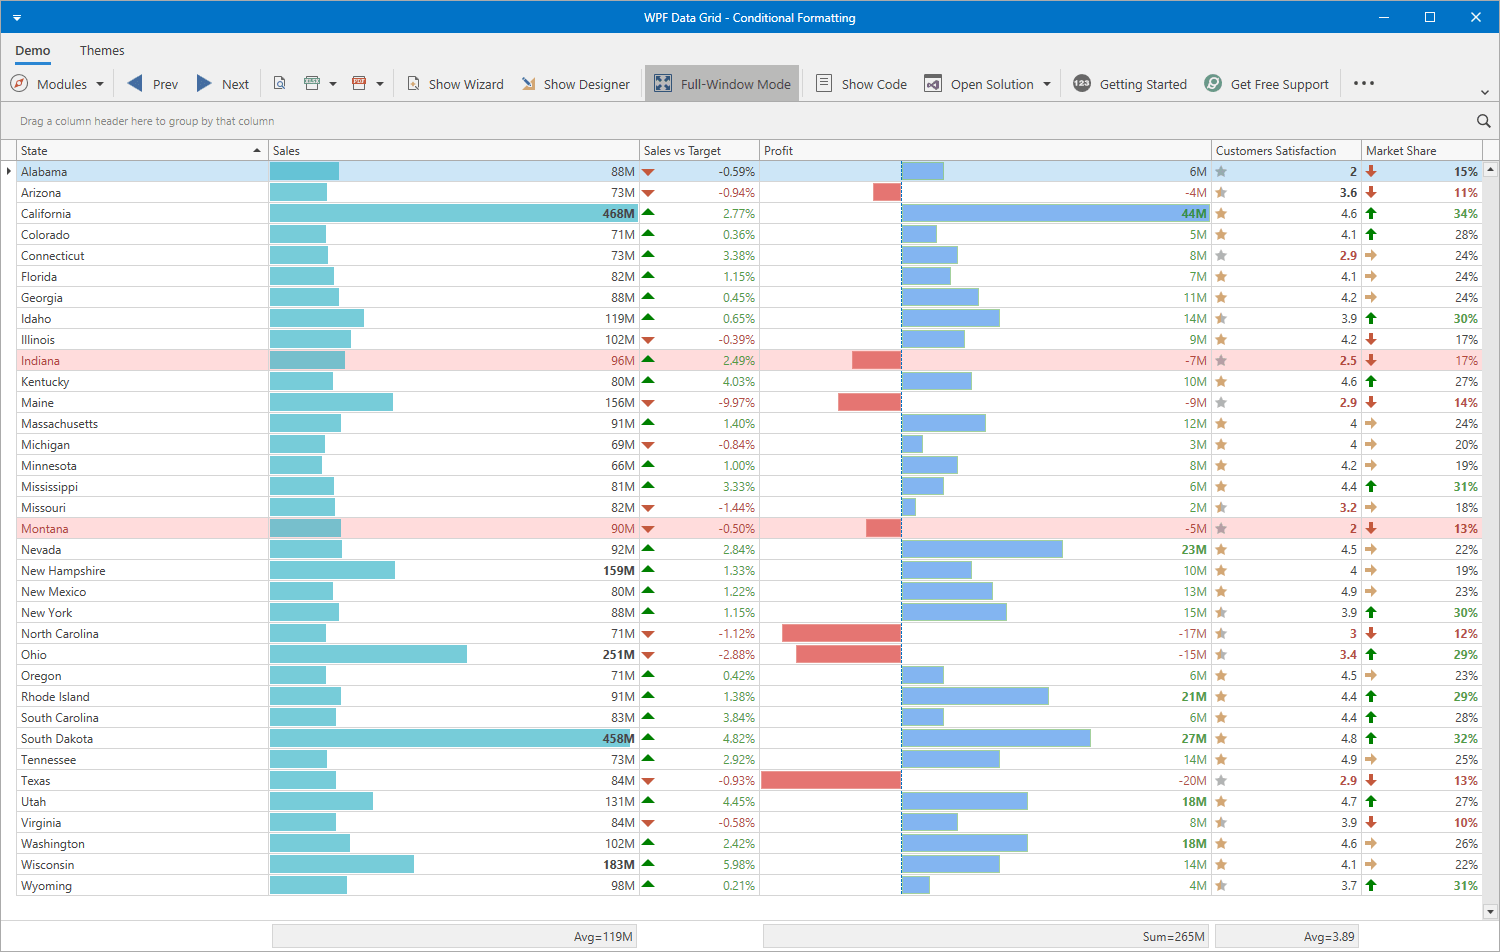Click the Show Wizard button
This screenshot has width=1500, height=952.
455,84
